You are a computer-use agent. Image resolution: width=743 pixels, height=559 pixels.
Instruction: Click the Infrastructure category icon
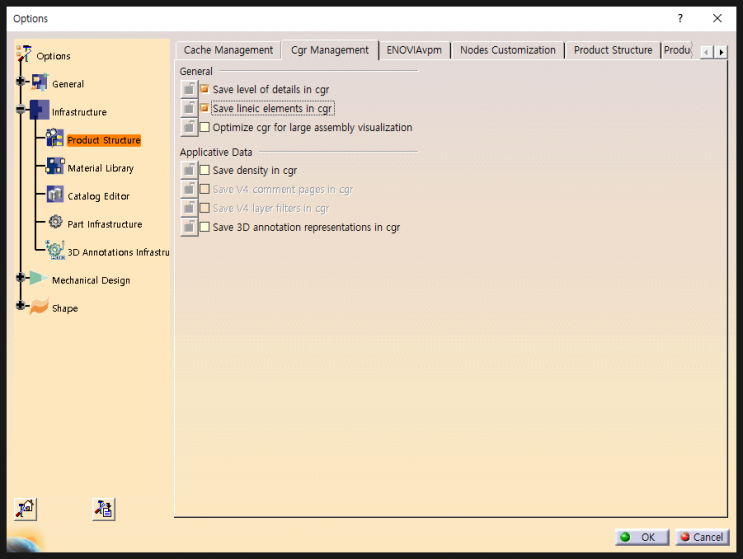(x=39, y=110)
